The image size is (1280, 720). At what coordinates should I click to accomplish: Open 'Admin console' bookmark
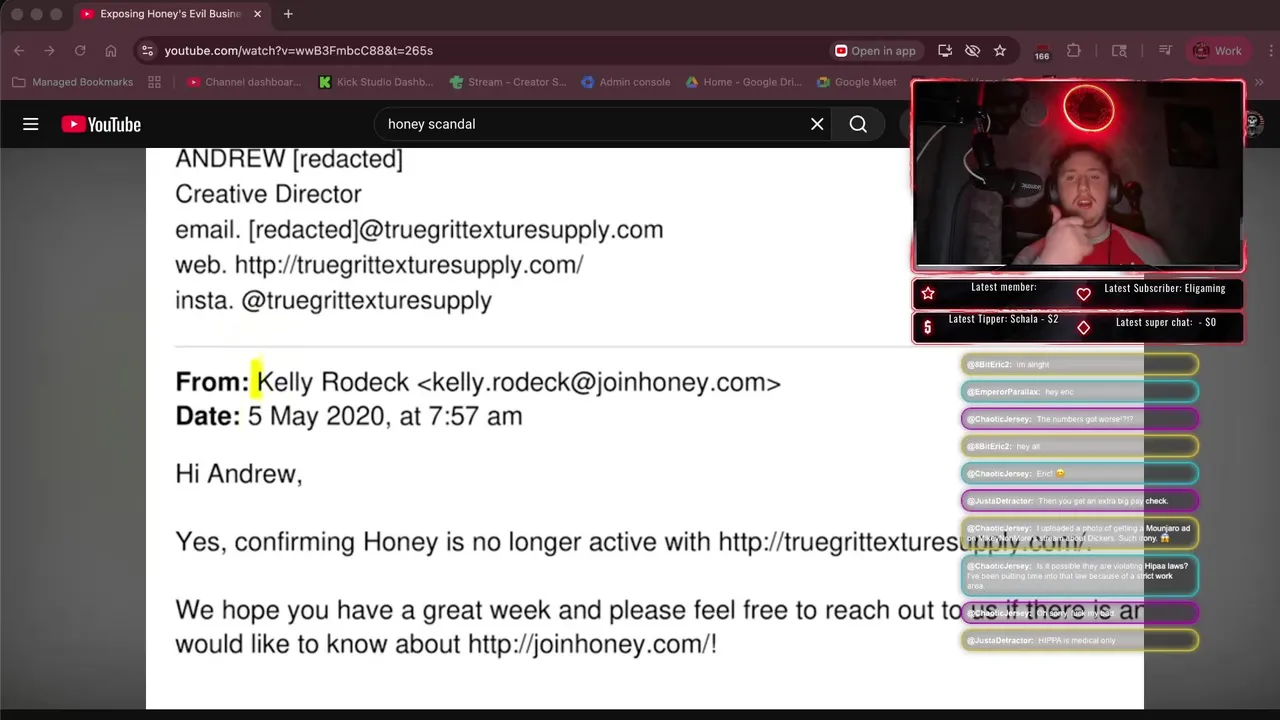[625, 82]
